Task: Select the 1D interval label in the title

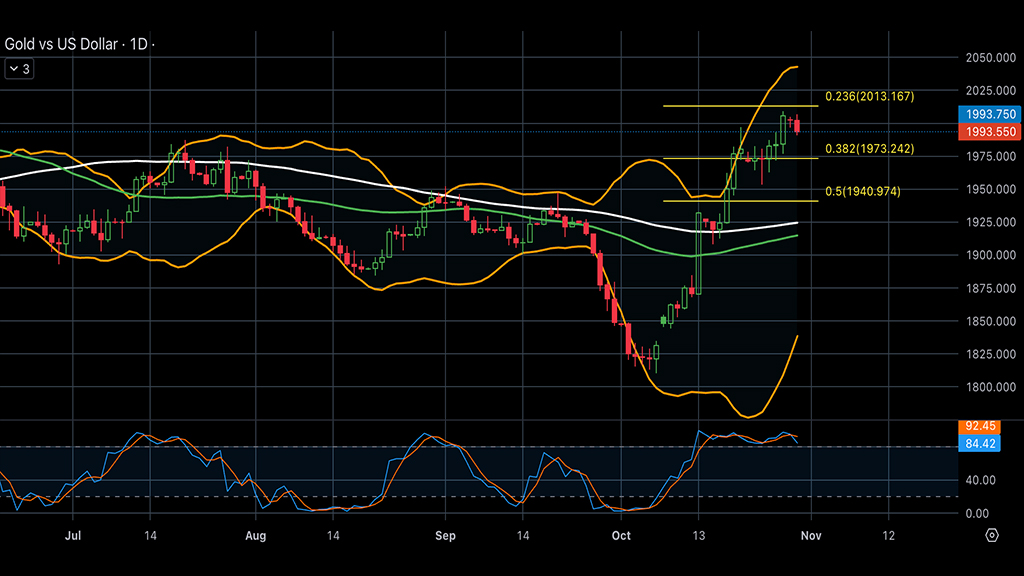Action: pos(138,44)
